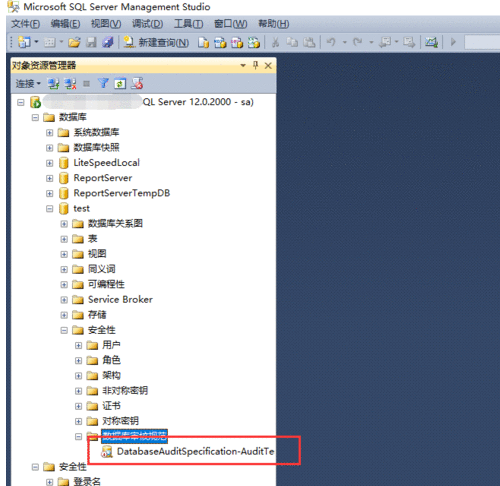The image size is (500, 486).
Task: Toggle the auto-hide pin on 对象资源管理器
Action: (256, 65)
